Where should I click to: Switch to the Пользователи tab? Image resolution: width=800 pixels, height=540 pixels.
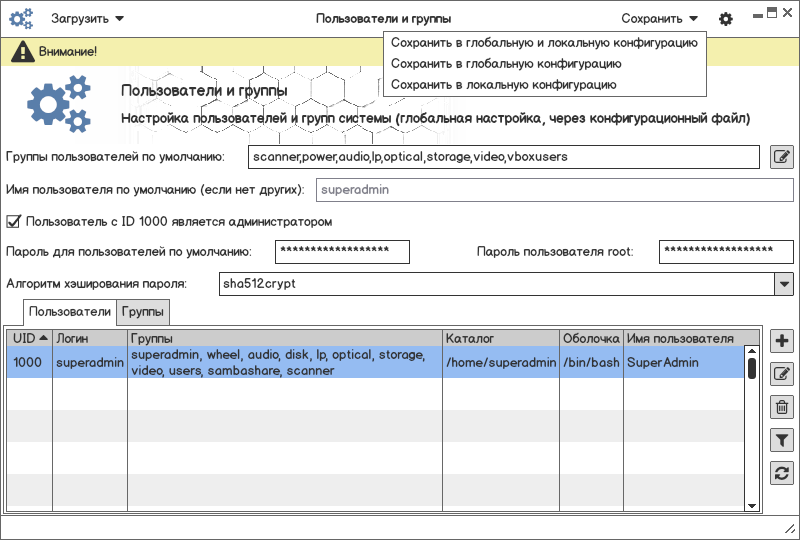[70, 313]
